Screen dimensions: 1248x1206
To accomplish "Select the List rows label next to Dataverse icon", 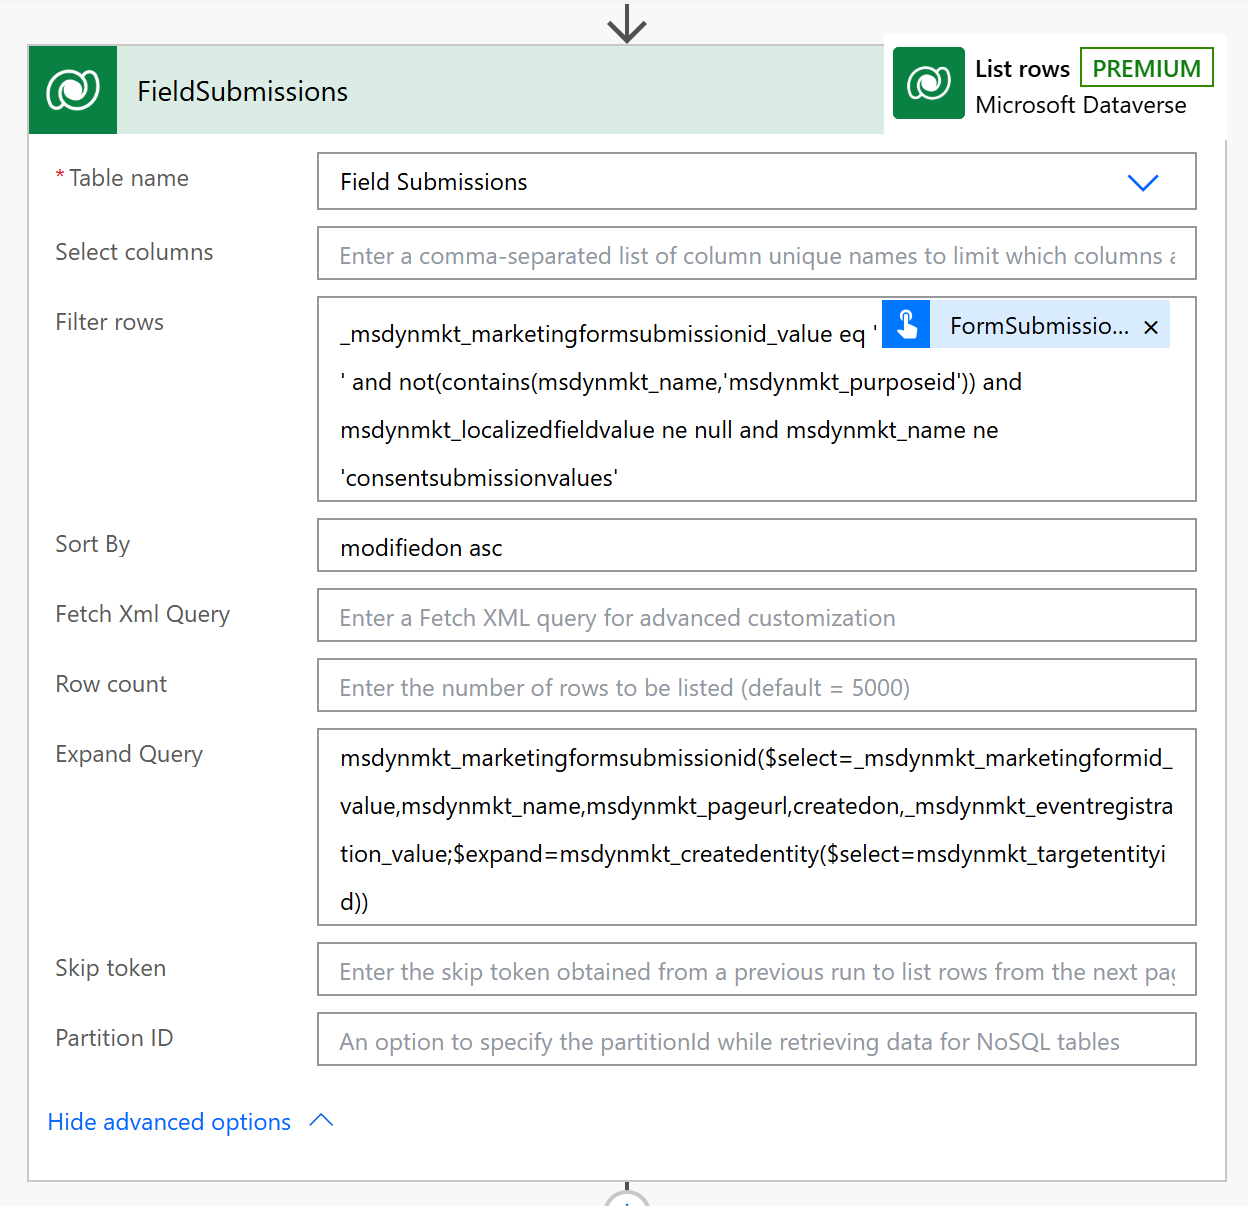I will pyautogui.click(x=1022, y=68).
